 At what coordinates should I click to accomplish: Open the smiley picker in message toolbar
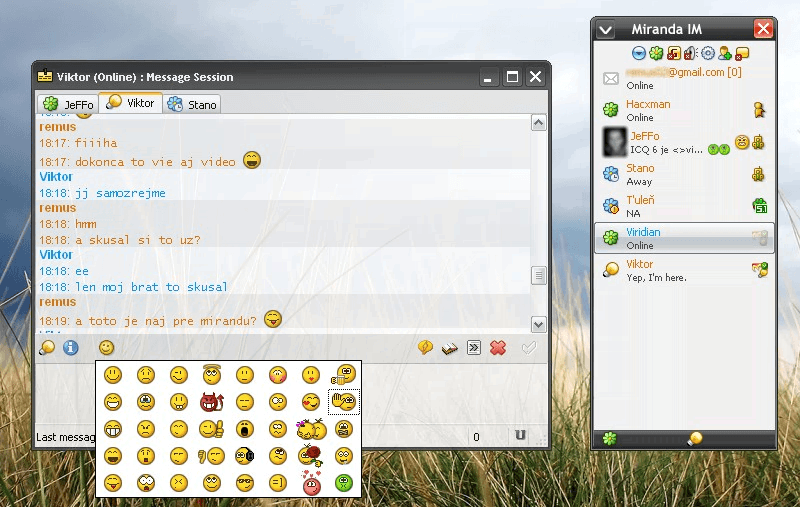(106, 348)
